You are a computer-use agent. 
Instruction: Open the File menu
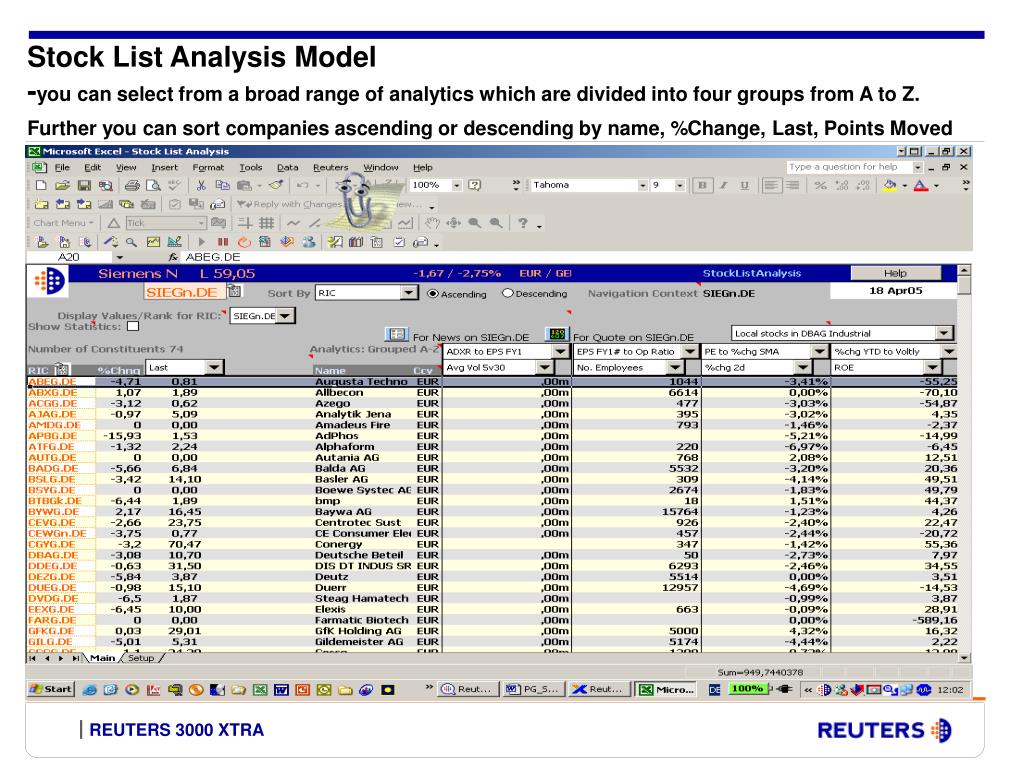point(62,168)
